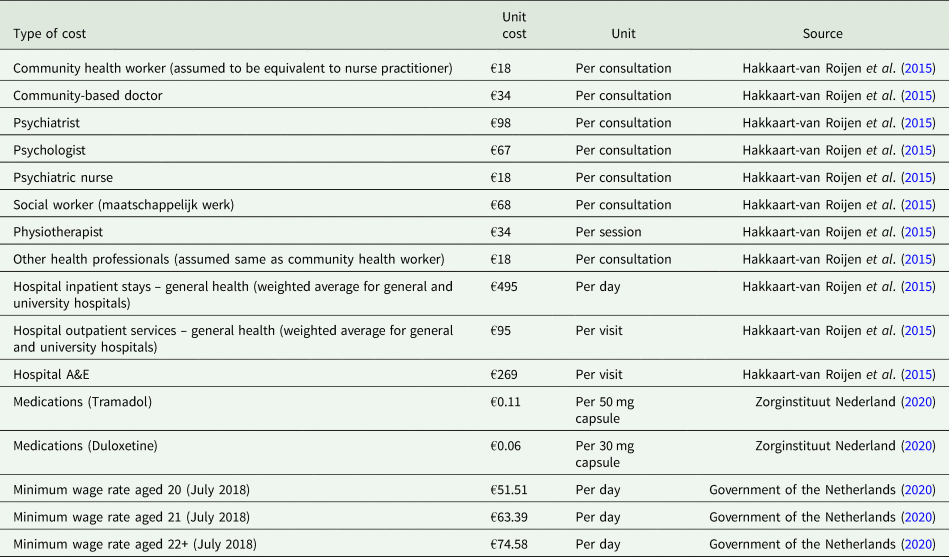Image resolution: width=949 pixels, height=557 pixels.
Task: Open the 2015 citation for Physiotherapist row
Action: pyautogui.click(x=918, y=232)
